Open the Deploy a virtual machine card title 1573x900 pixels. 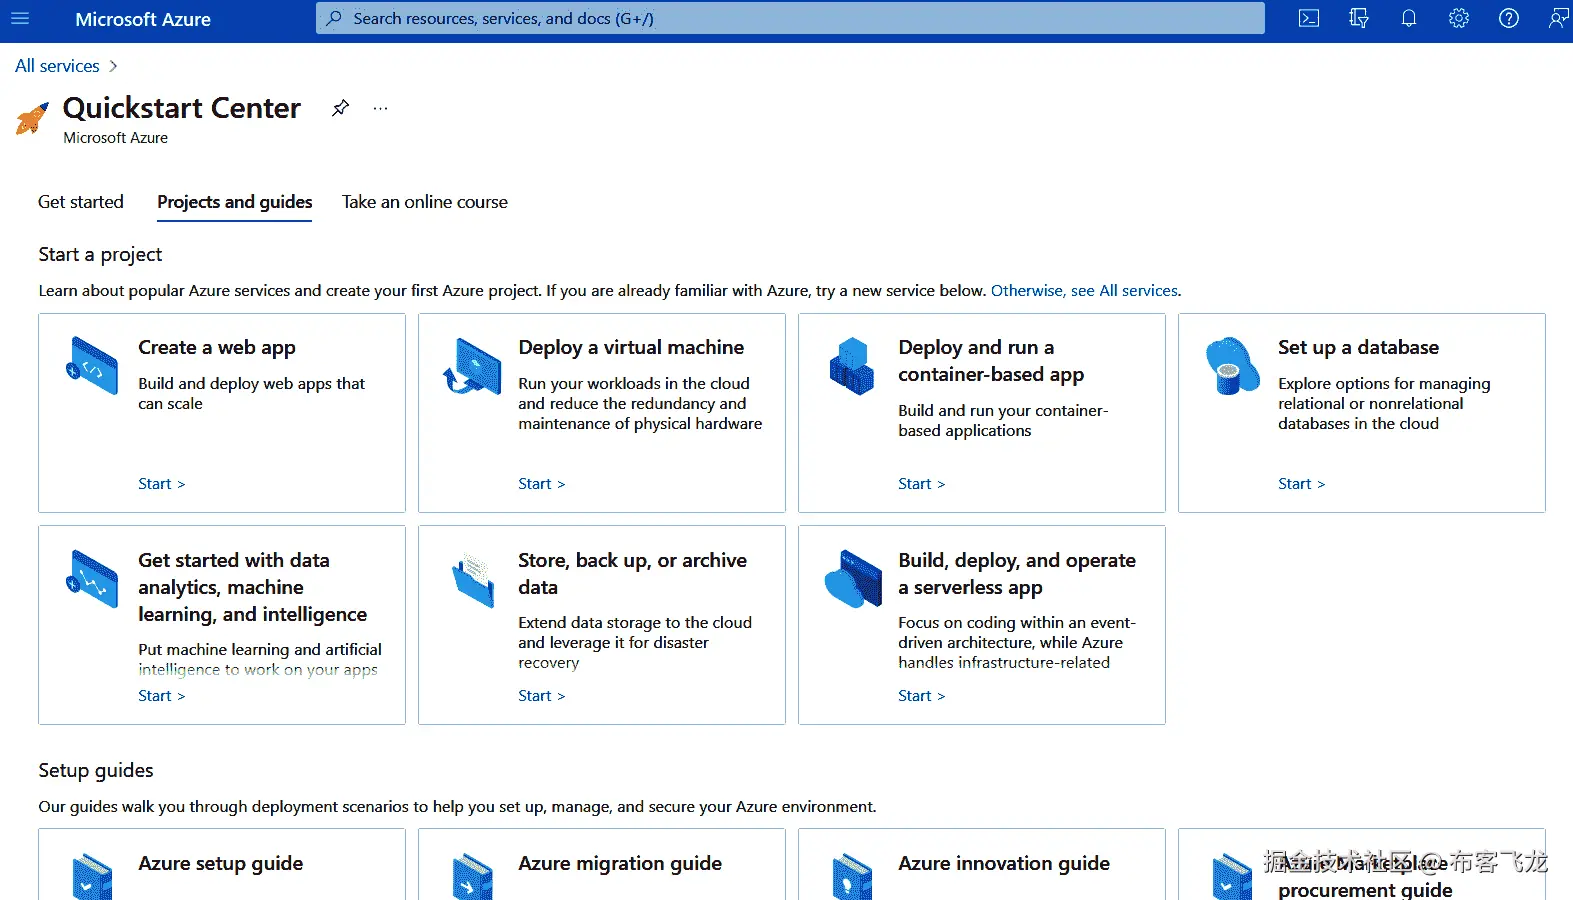pos(631,348)
